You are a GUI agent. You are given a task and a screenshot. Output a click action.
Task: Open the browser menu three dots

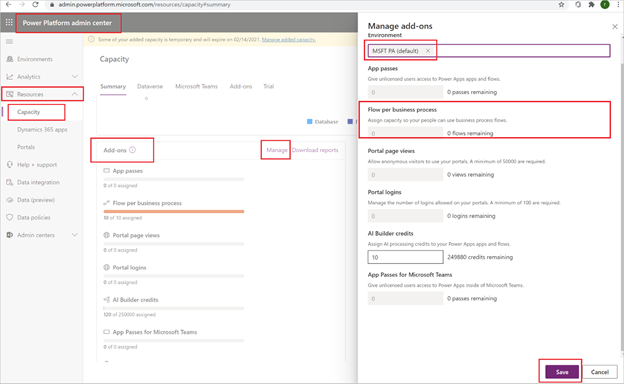click(x=617, y=4)
